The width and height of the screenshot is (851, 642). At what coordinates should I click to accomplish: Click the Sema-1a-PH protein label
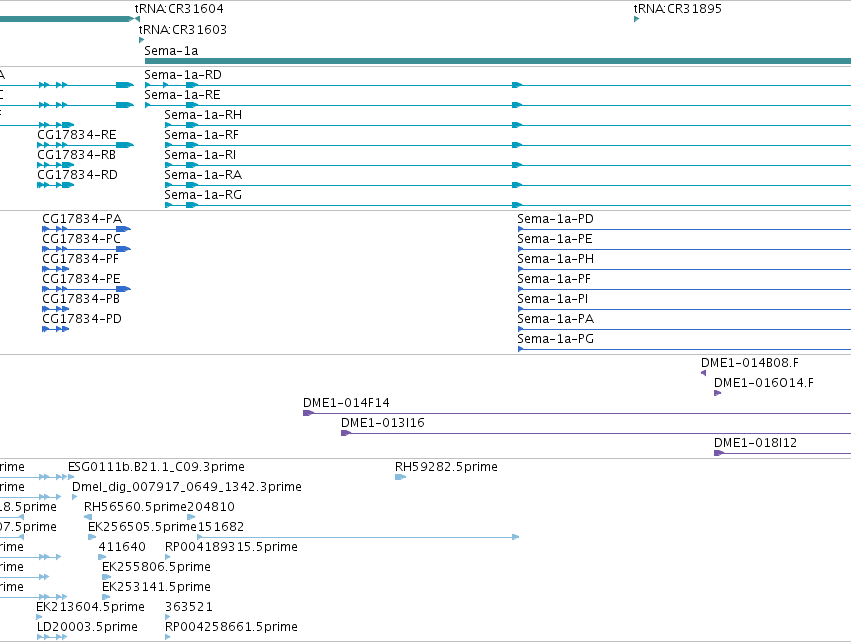tap(555, 259)
